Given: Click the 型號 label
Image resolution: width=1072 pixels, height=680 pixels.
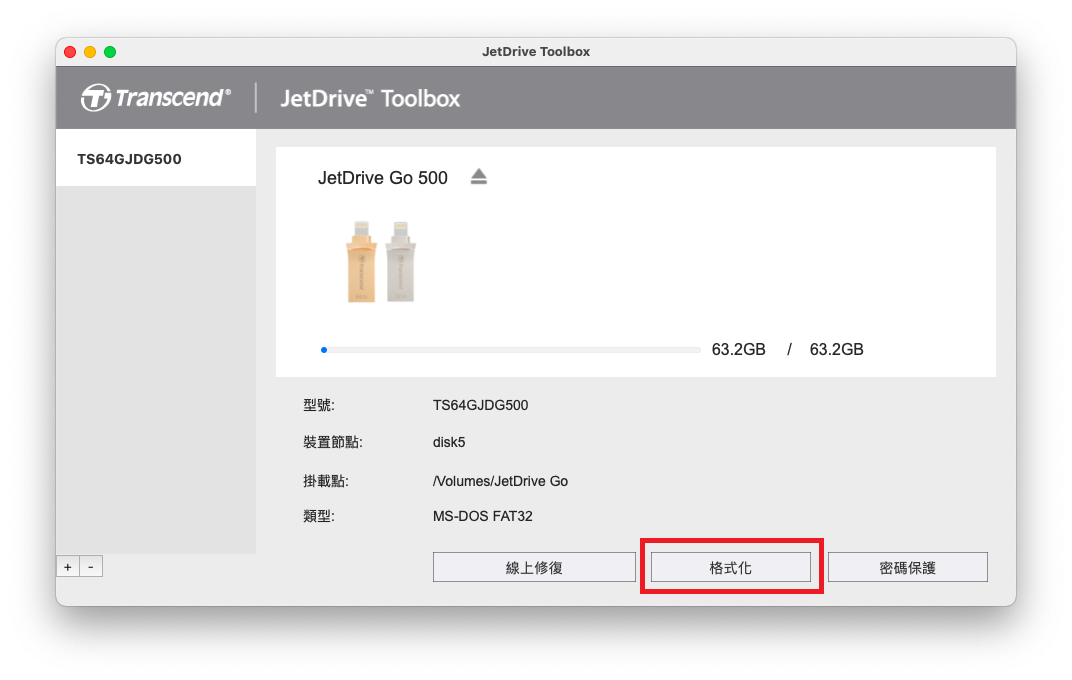Looking at the screenshot, I should click(319, 405).
